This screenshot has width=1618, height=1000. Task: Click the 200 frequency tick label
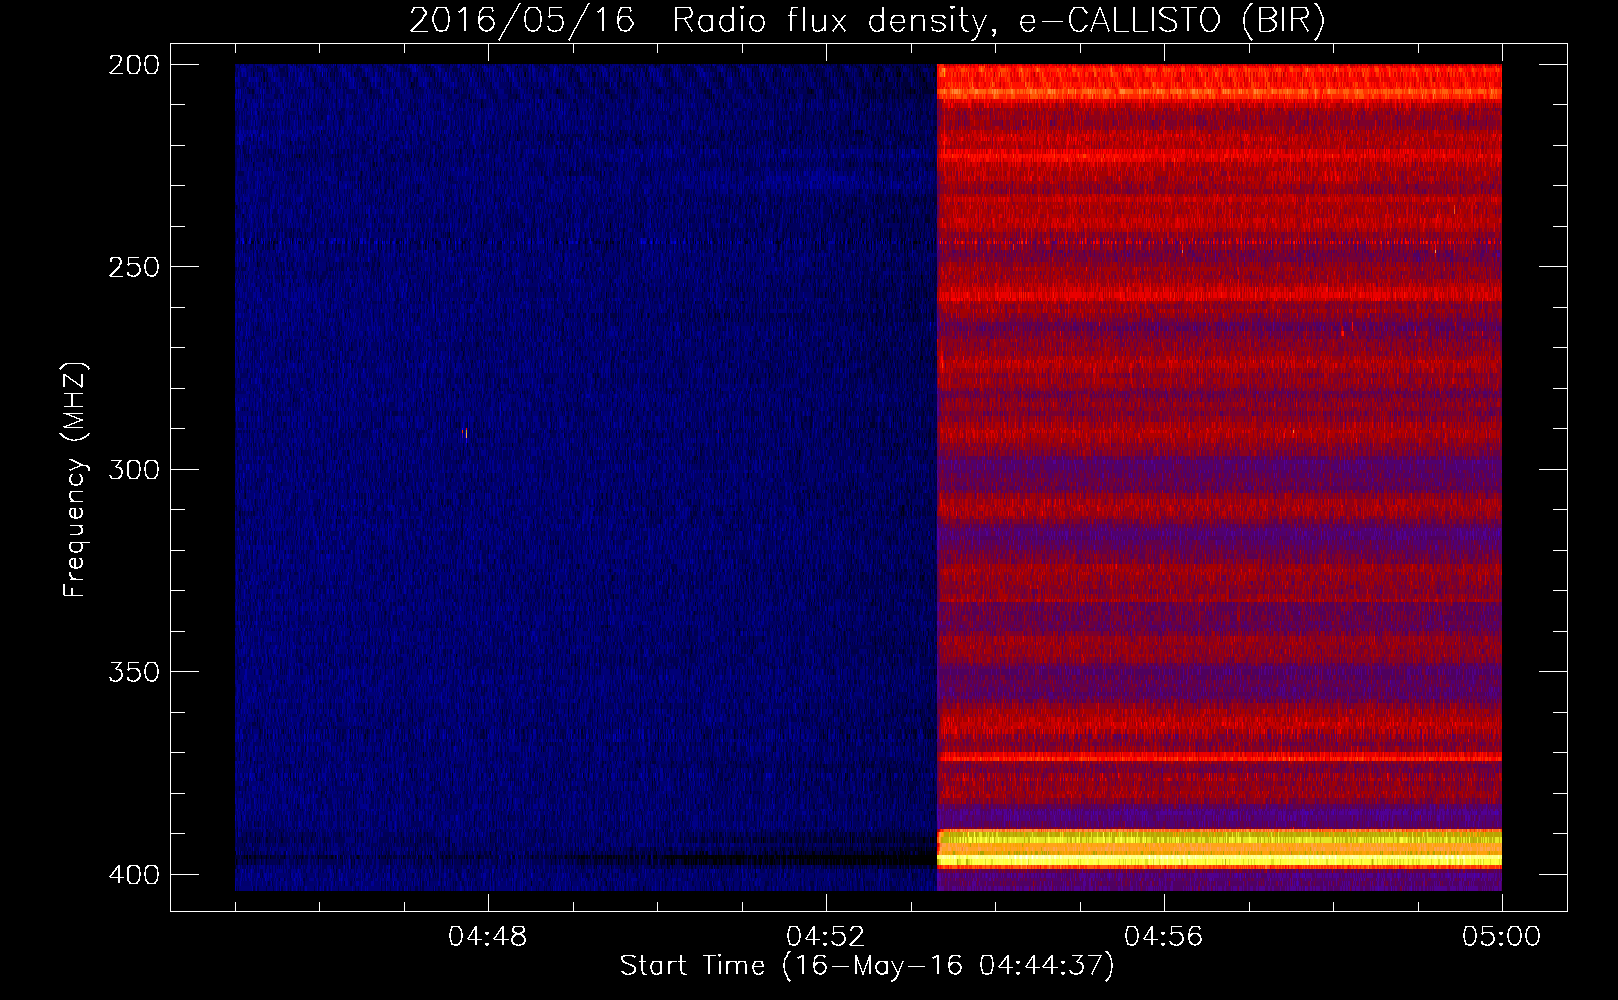[134, 65]
